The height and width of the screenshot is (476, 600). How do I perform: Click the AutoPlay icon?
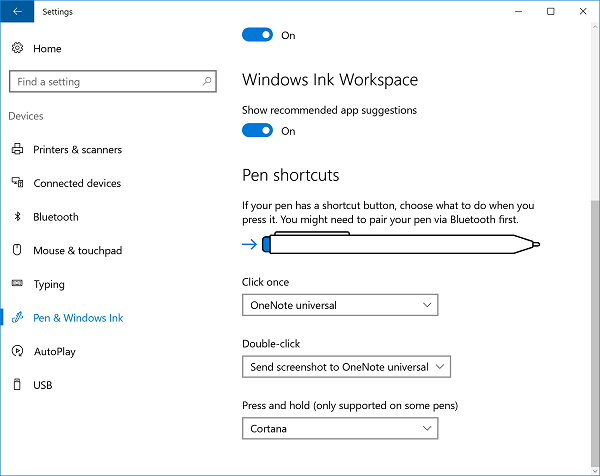pos(17,351)
